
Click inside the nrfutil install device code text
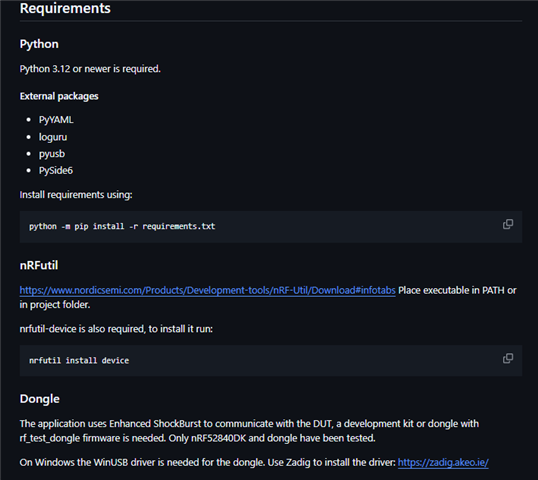tap(79, 361)
